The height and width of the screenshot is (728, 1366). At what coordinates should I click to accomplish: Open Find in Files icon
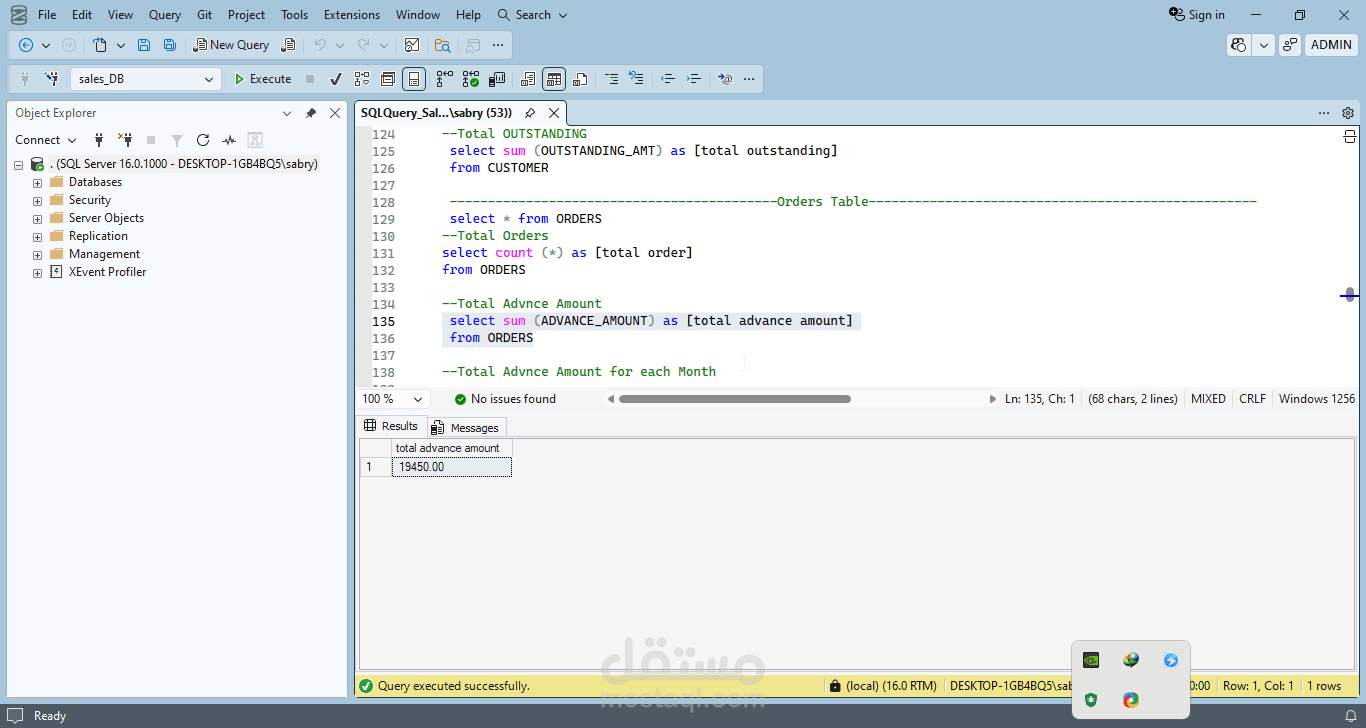point(442,45)
